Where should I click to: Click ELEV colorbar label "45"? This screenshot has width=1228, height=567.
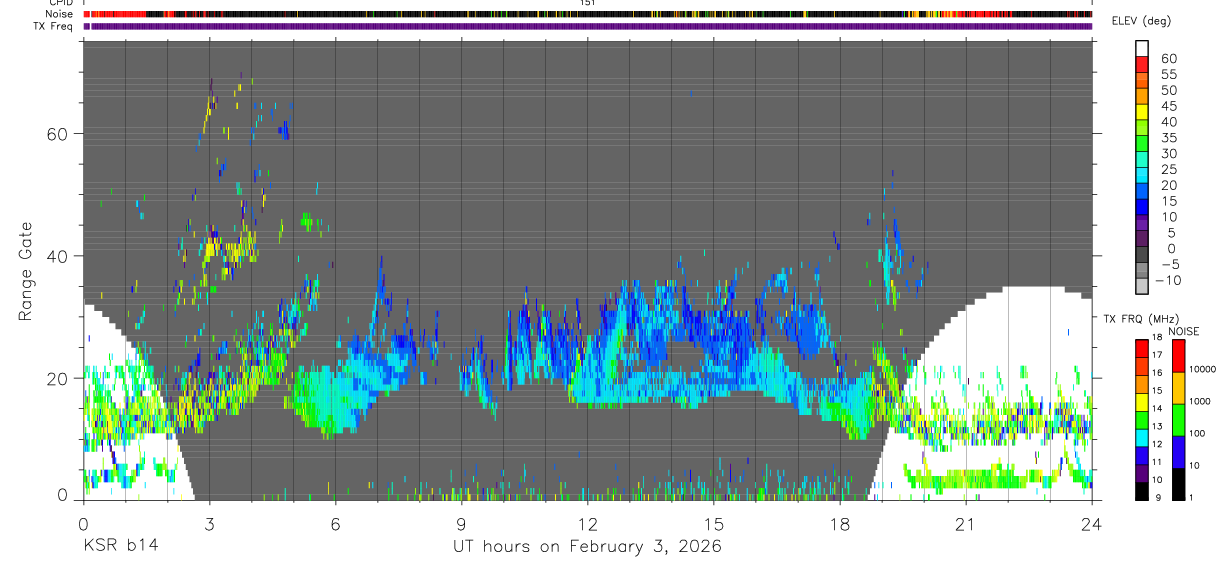click(1167, 106)
